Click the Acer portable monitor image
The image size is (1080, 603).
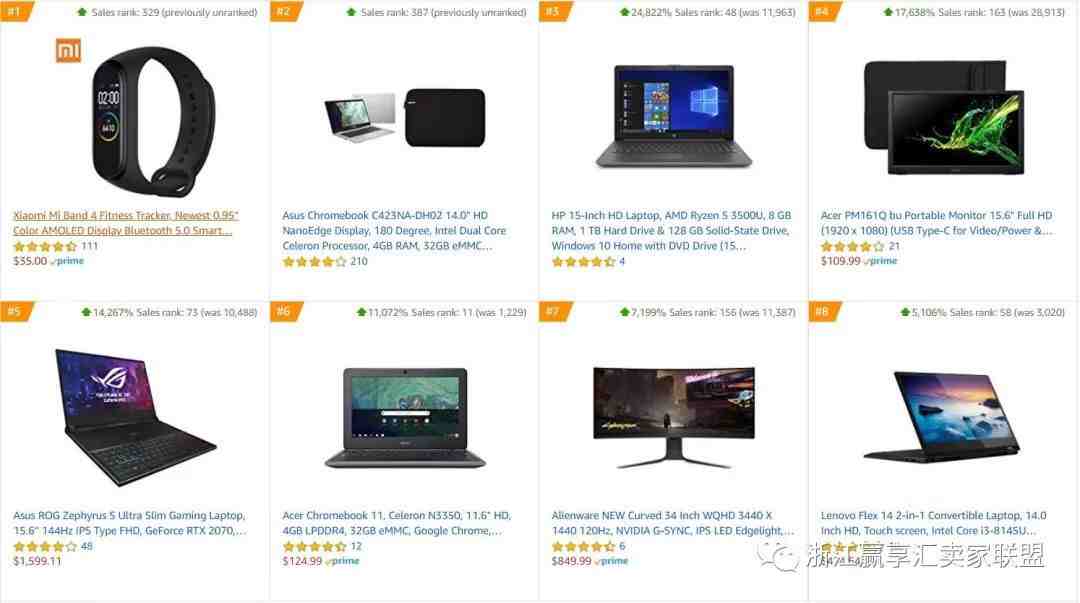944,117
